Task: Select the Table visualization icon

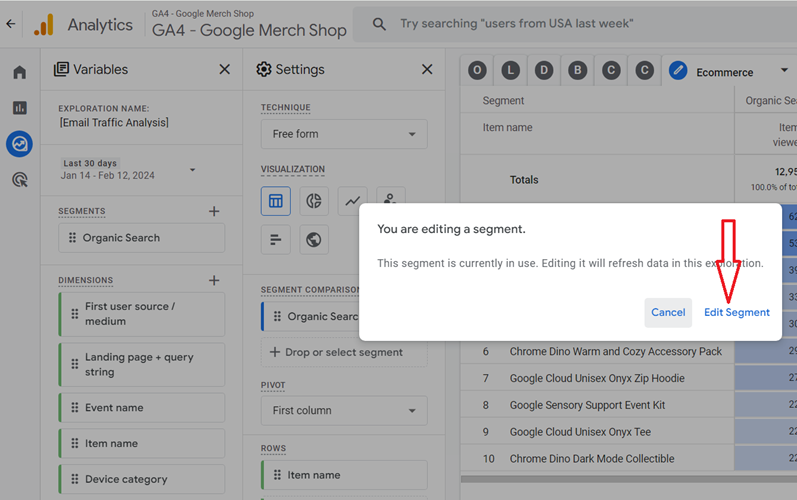Action: (276, 201)
